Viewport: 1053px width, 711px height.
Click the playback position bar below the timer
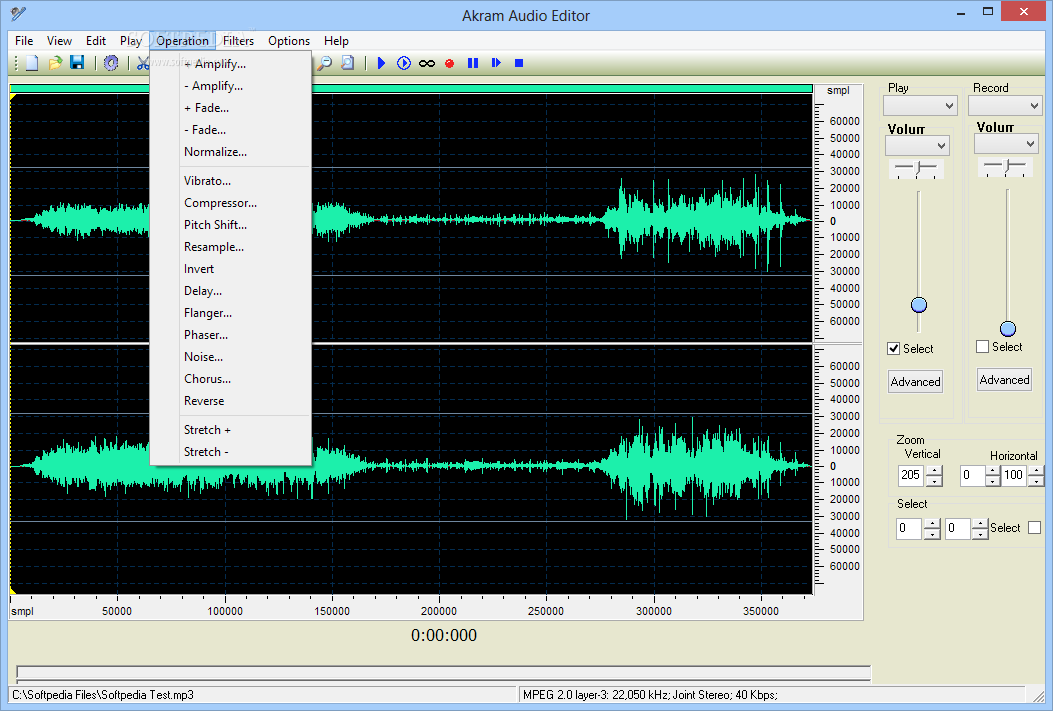[443, 673]
